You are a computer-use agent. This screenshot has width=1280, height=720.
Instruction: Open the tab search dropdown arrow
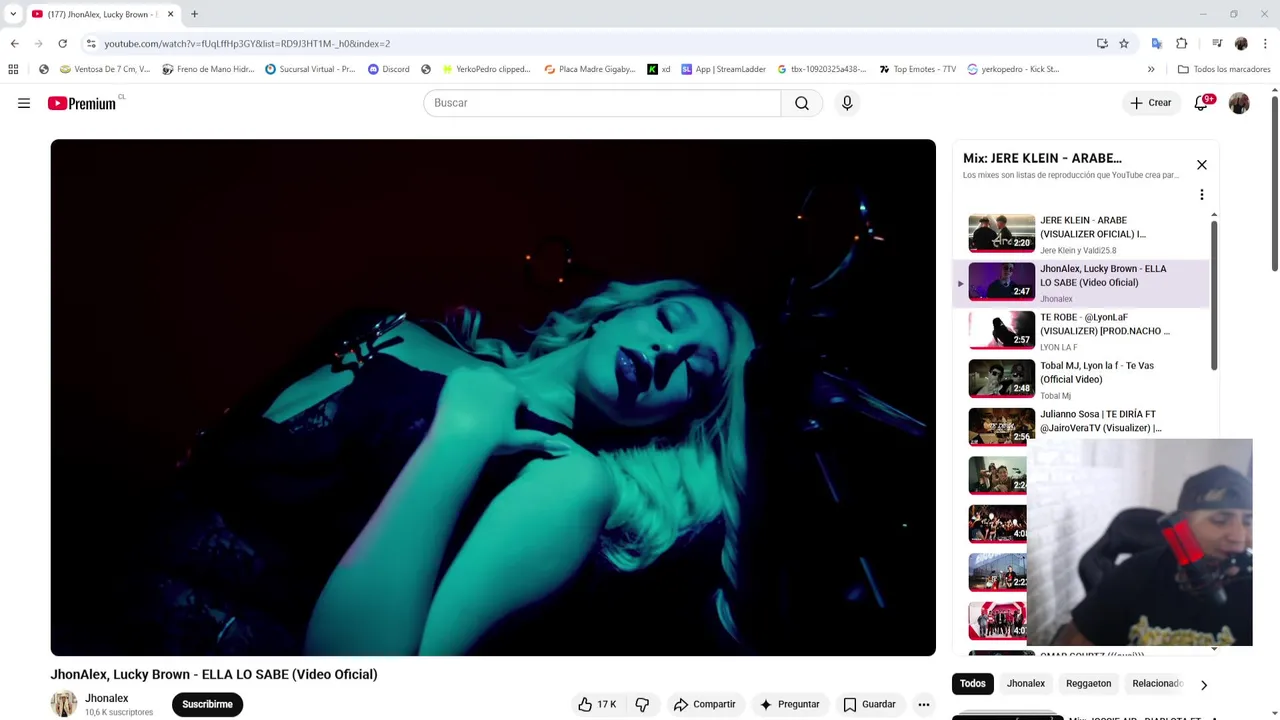click(x=13, y=14)
